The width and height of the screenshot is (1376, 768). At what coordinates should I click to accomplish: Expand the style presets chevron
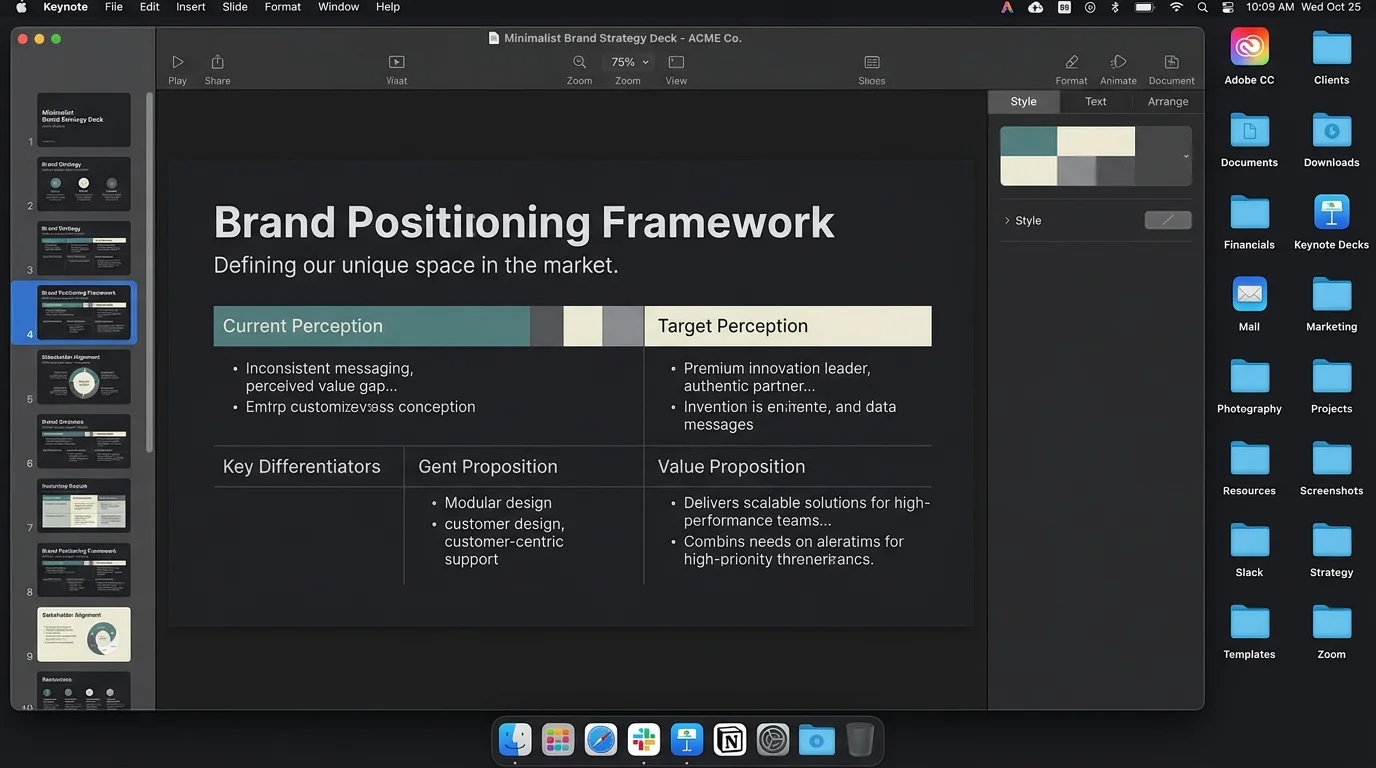click(1186, 156)
